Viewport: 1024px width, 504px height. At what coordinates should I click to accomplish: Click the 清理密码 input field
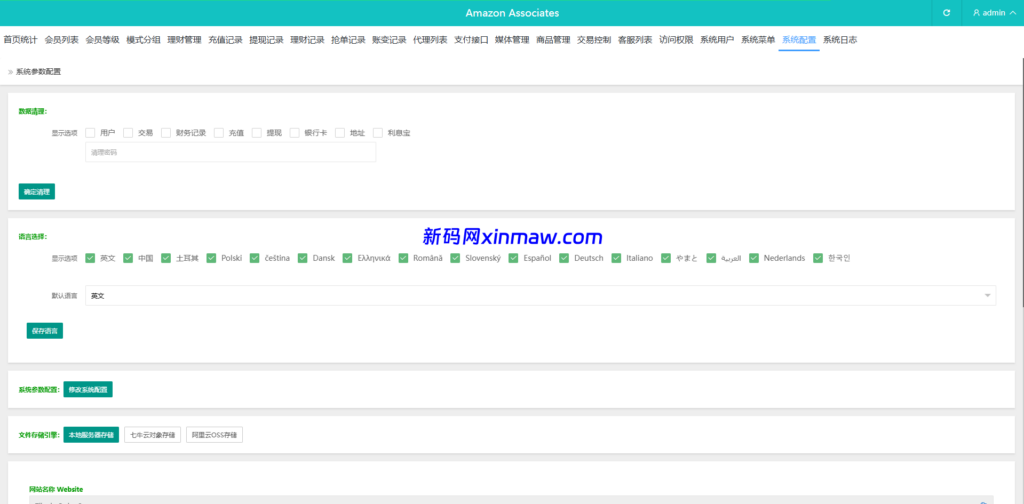pos(231,152)
